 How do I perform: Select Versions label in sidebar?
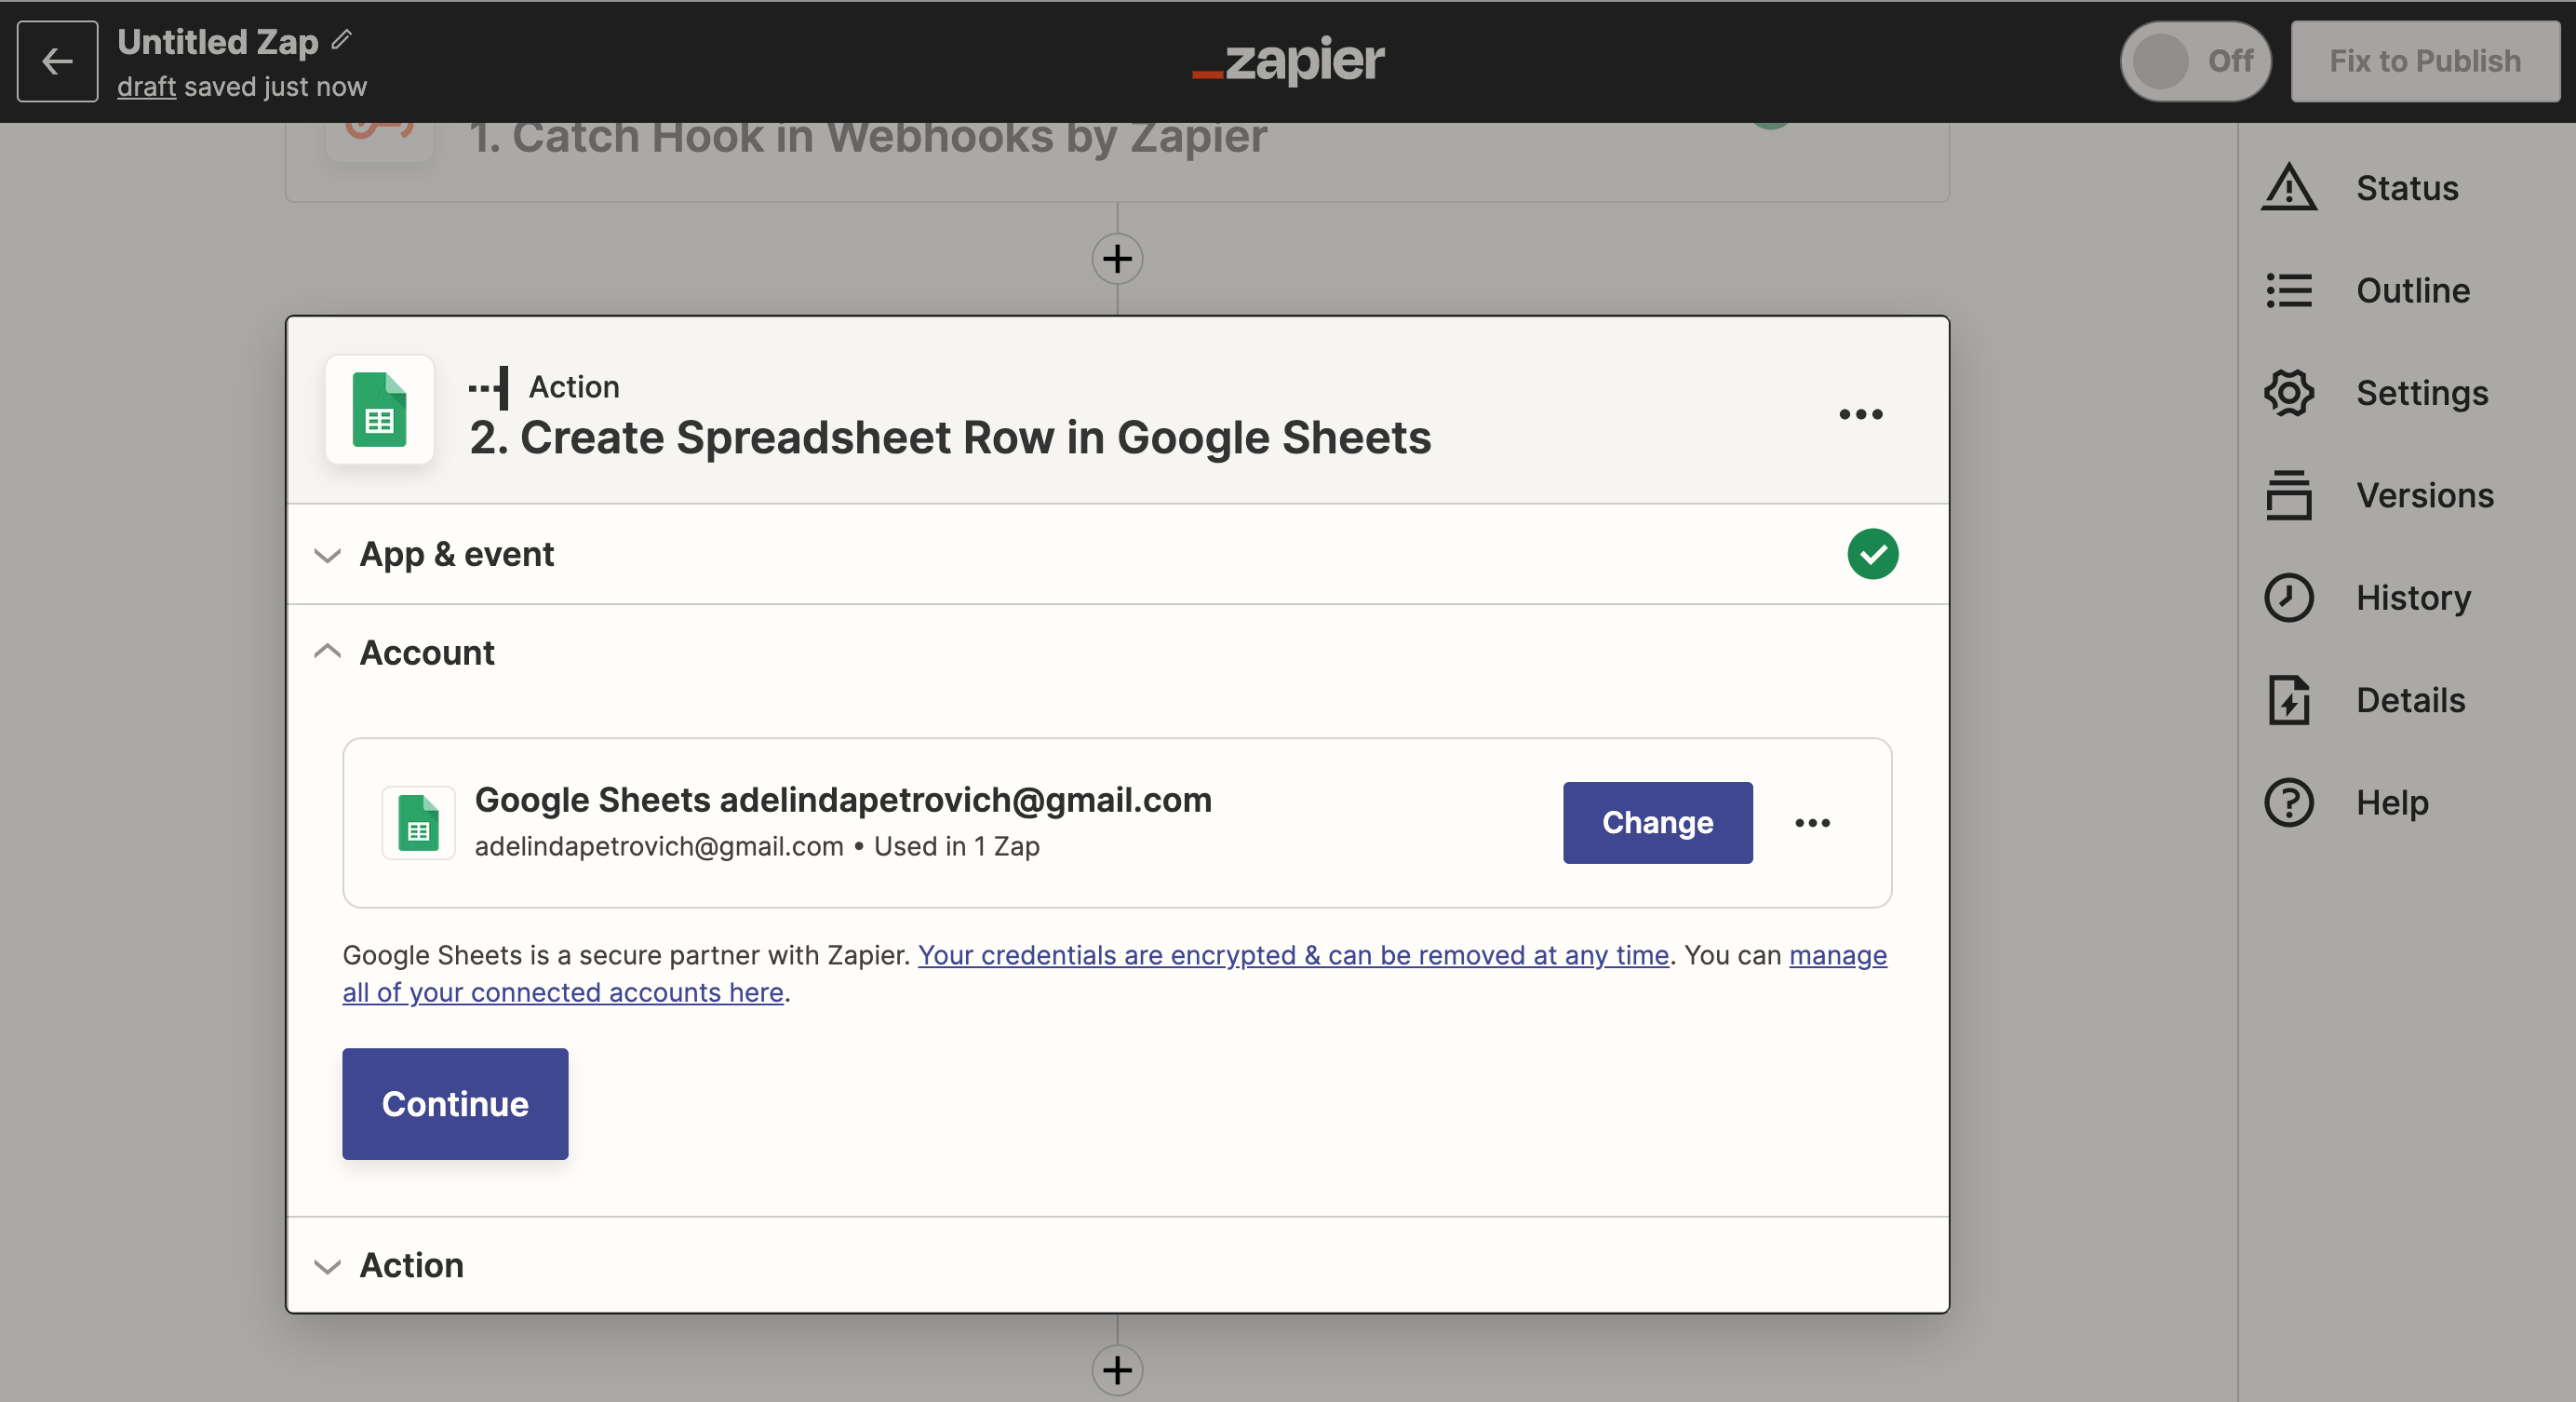pyautogui.click(x=2425, y=495)
